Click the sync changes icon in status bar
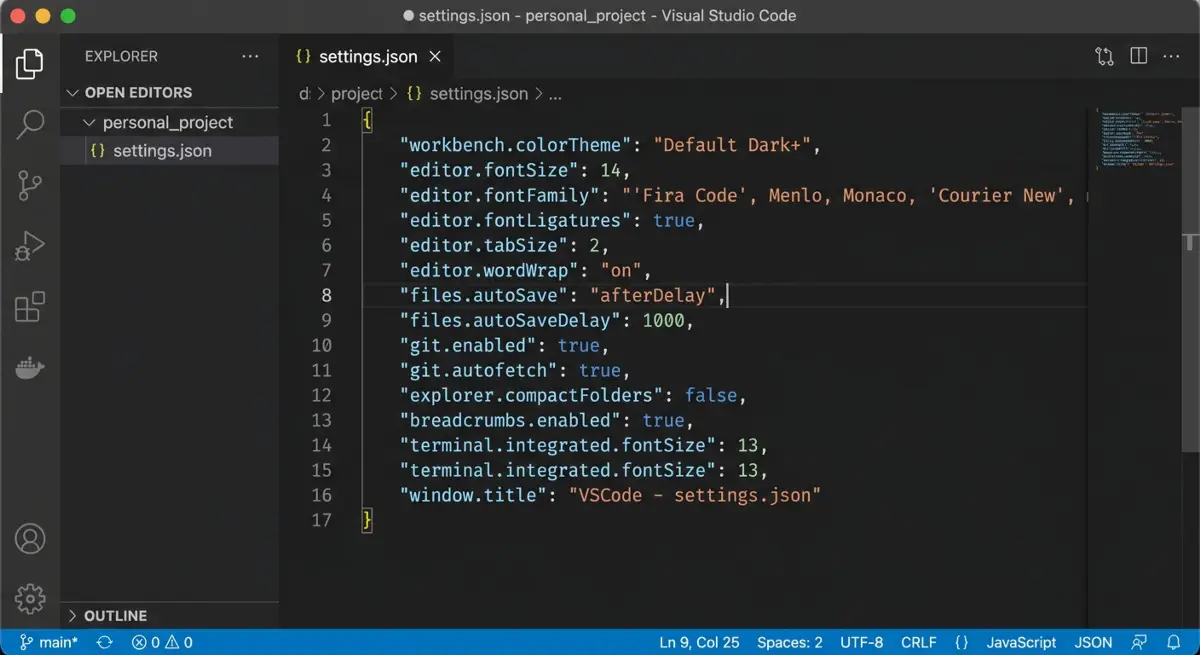Image resolution: width=1200 pixels, height=655 pixels. click(104, 642)
